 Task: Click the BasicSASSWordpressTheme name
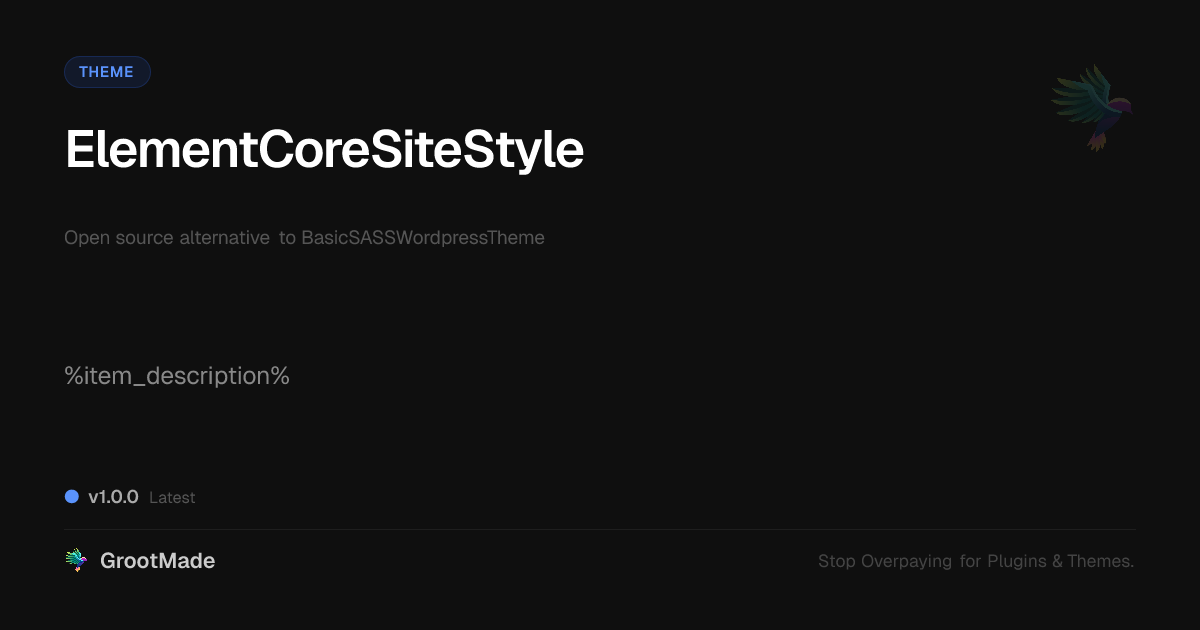pyautogui.click(x=423, y=238)
